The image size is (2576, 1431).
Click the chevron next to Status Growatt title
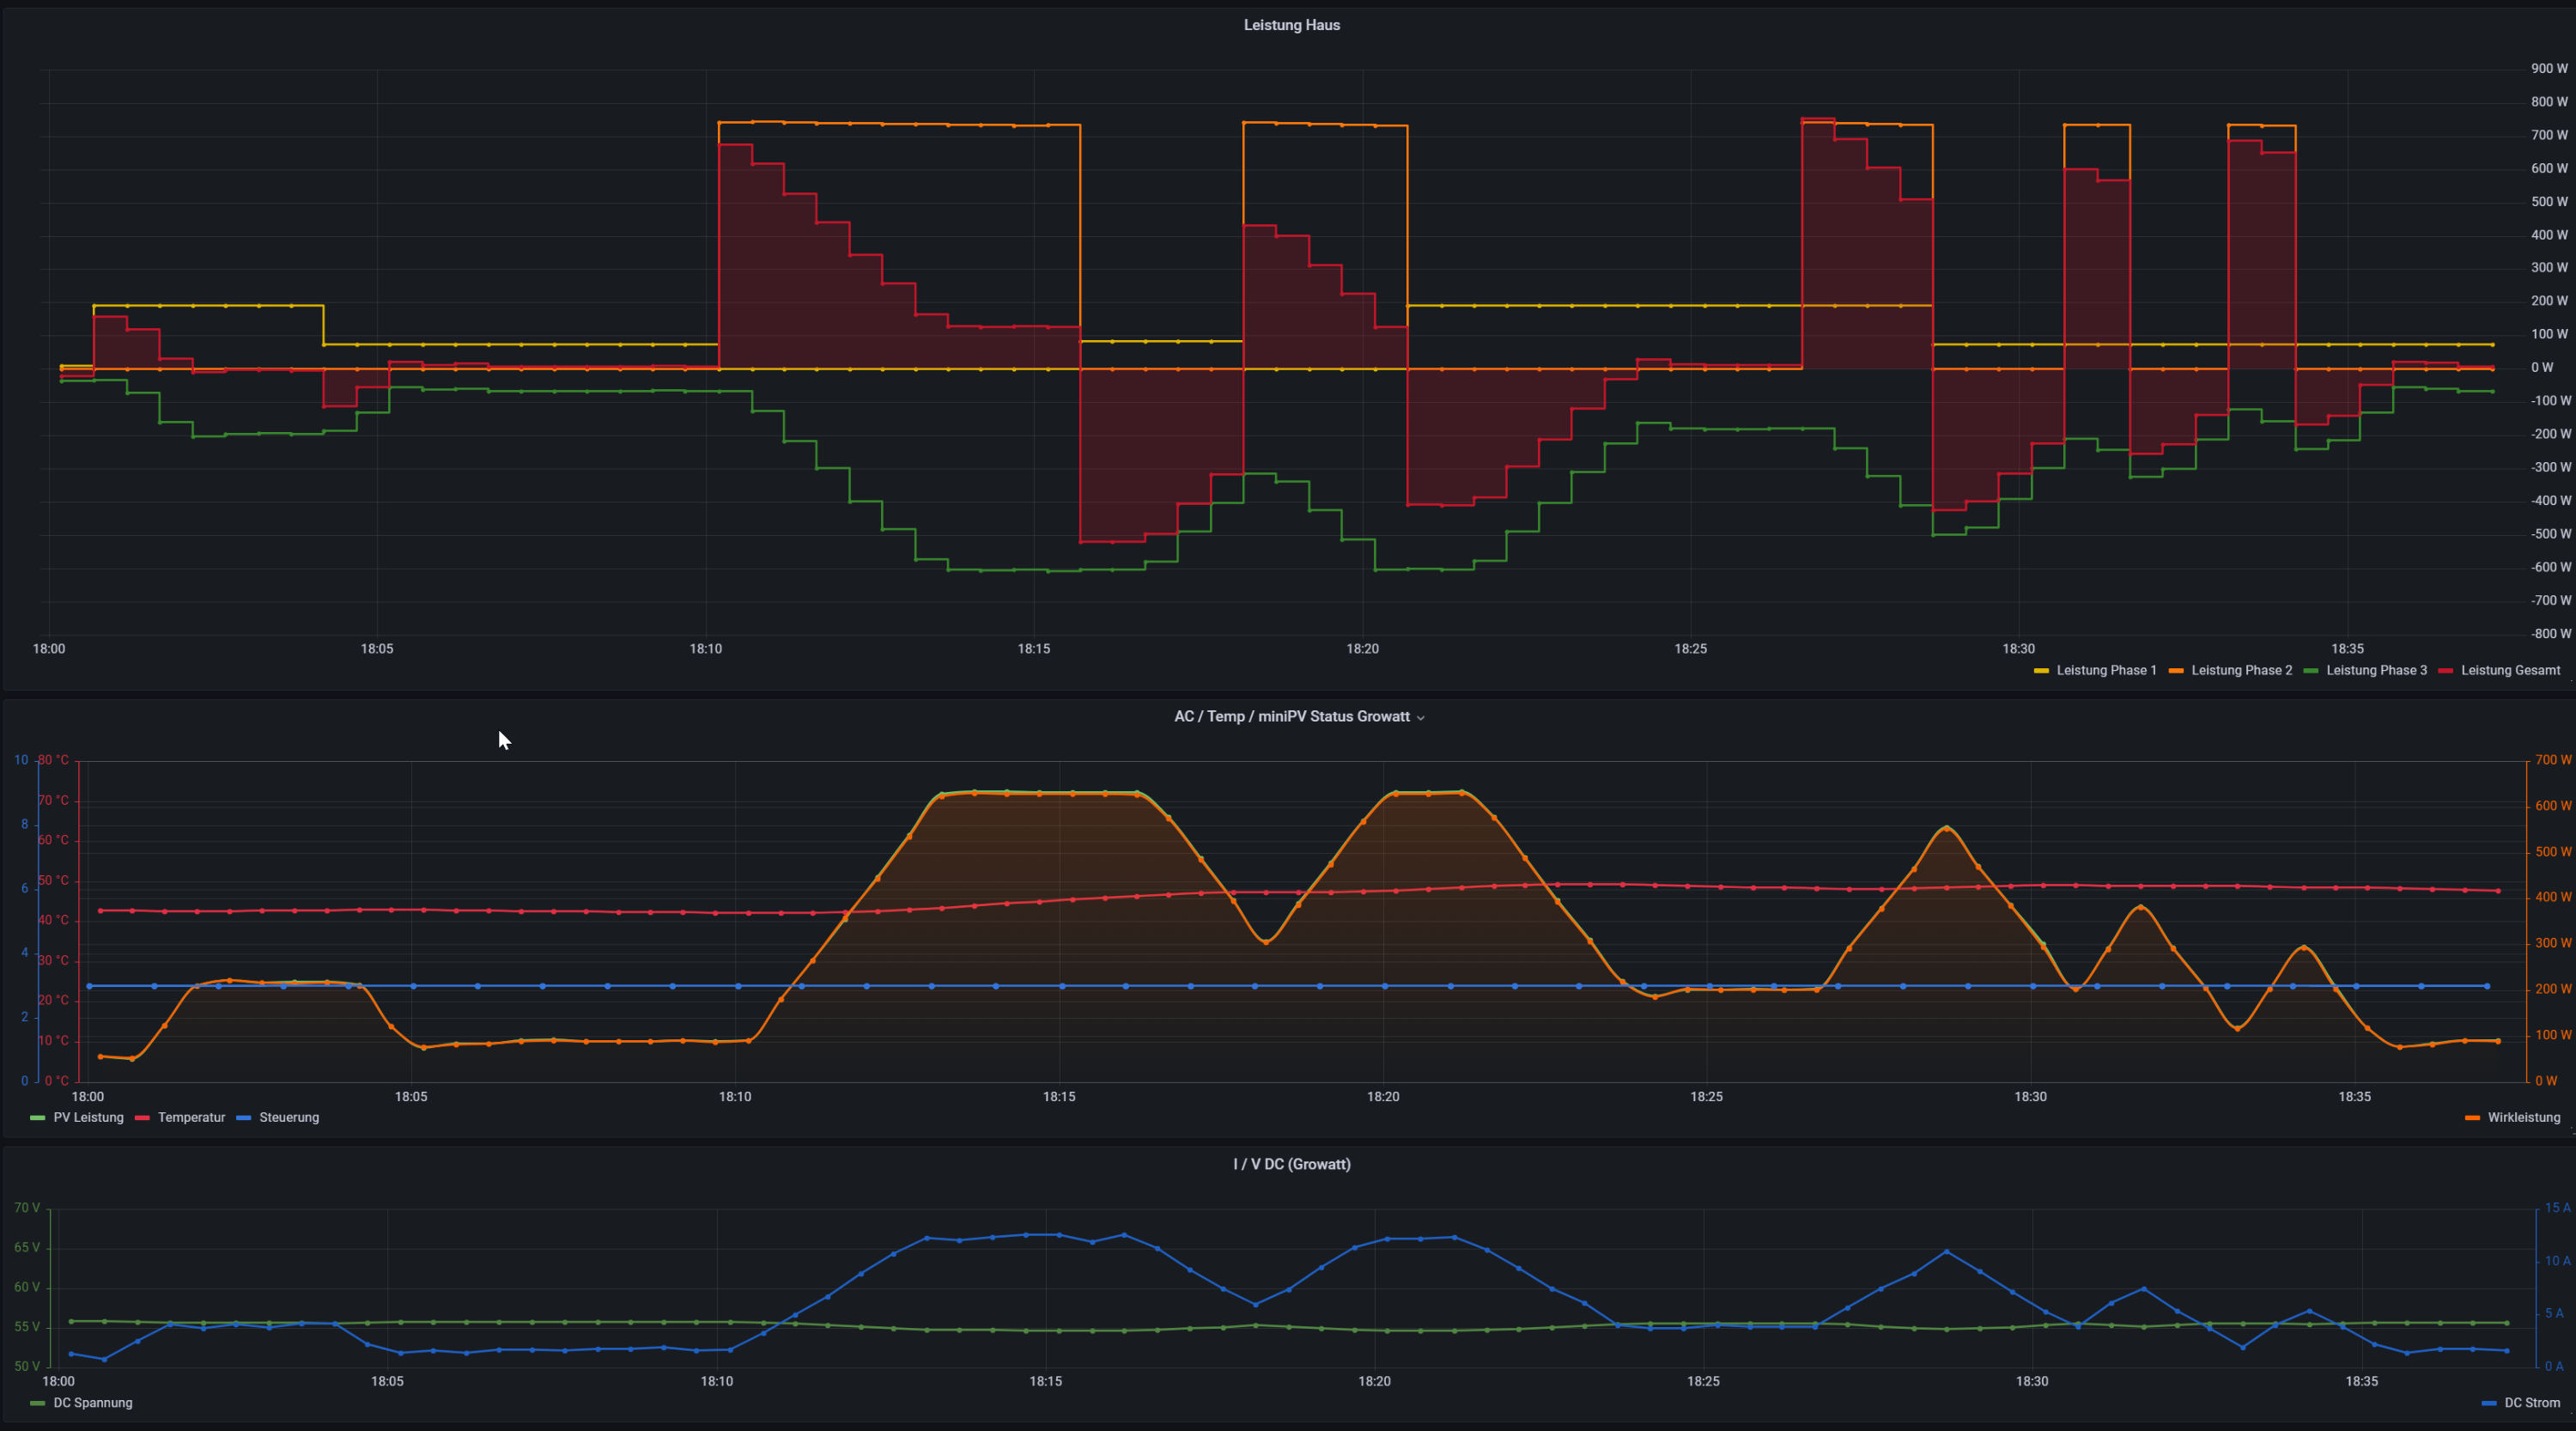1421,718
